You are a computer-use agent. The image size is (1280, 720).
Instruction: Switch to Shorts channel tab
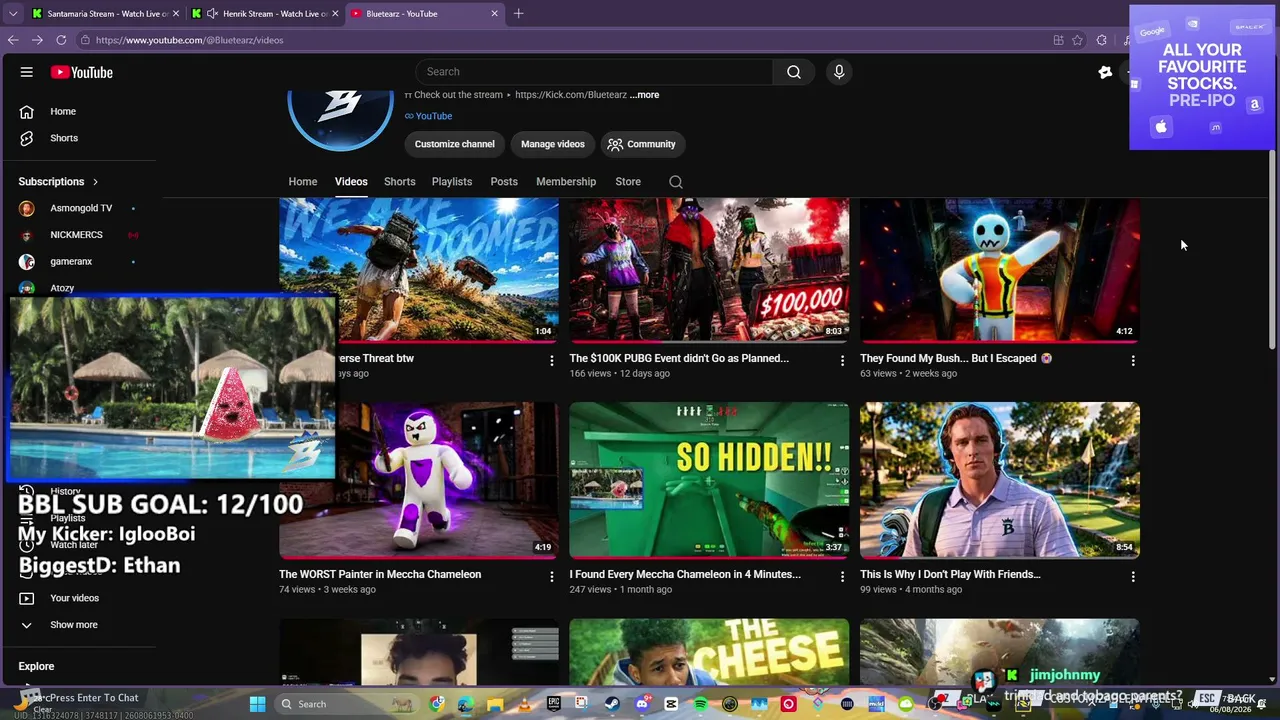tap(399, 182)
